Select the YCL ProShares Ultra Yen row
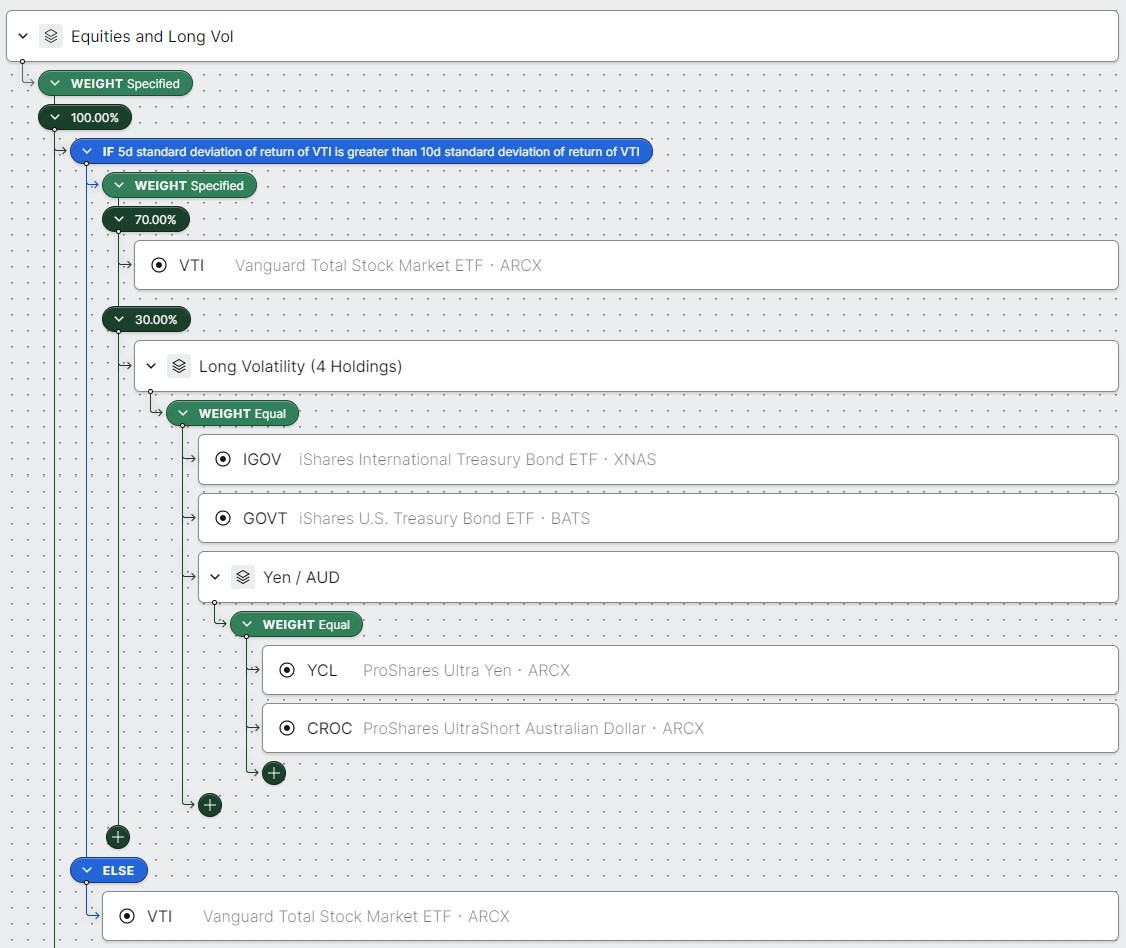Image resolution: width=1126 pixels, height=948 pixels. click(690, 670)
